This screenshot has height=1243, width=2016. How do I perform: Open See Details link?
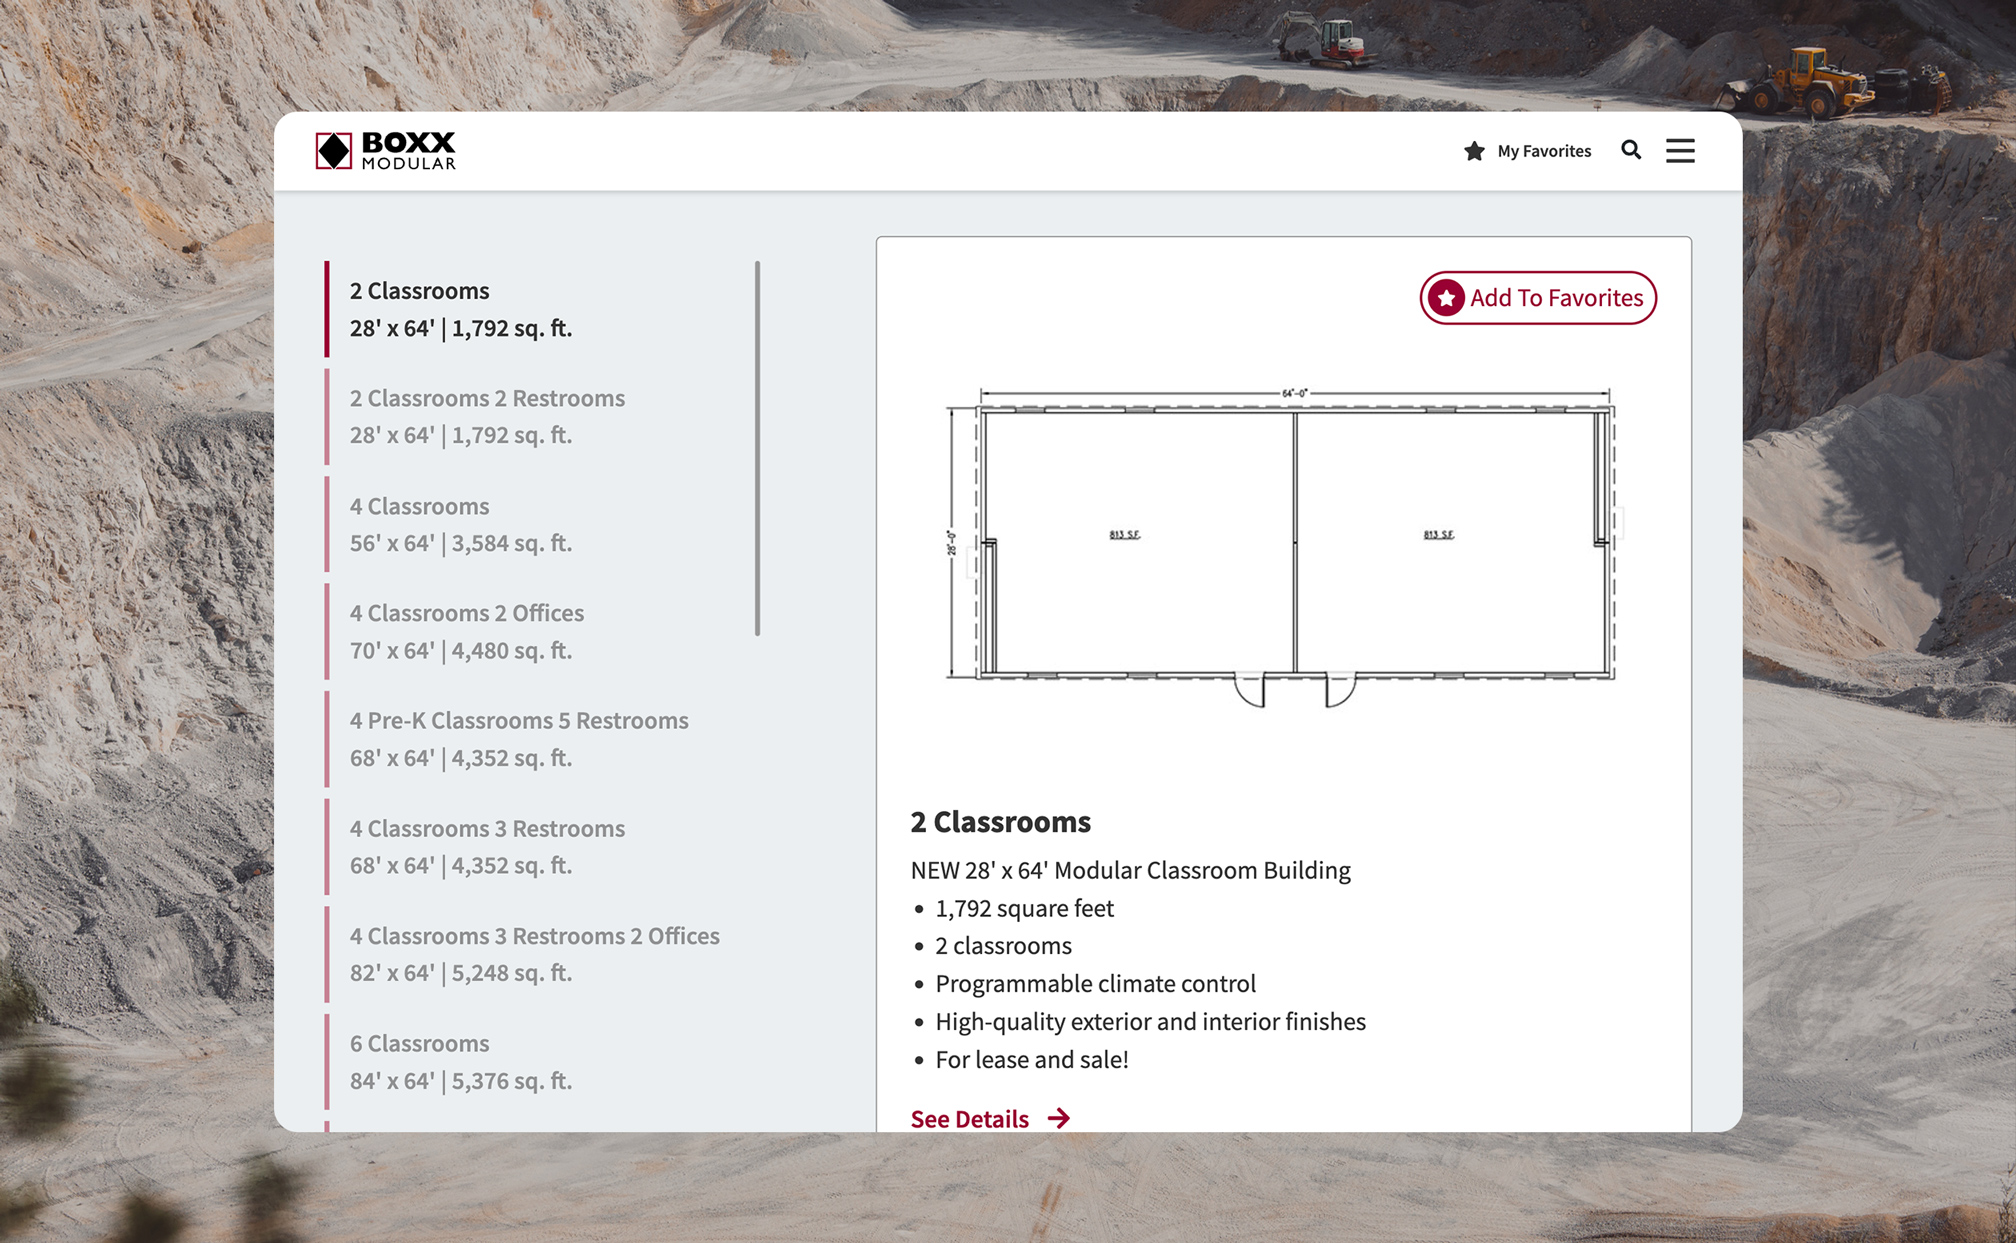point(969,1118)
